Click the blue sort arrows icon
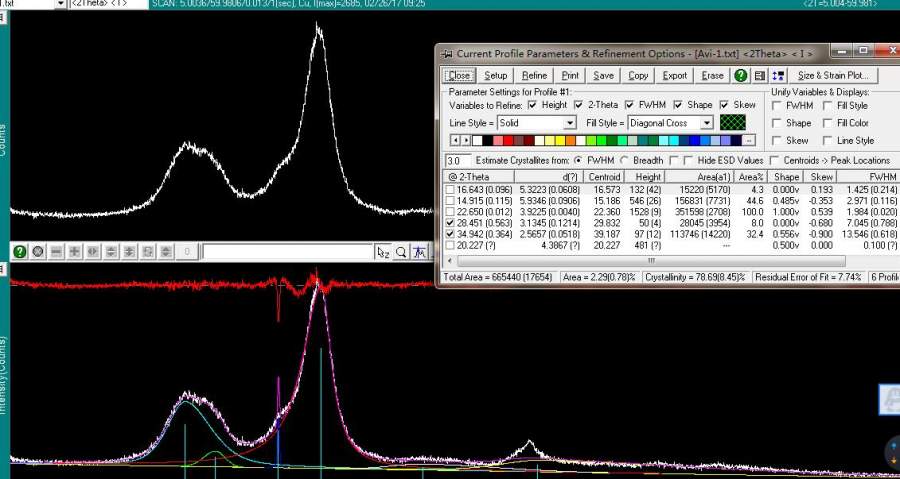The image size is (900, 479). (778, 75)
